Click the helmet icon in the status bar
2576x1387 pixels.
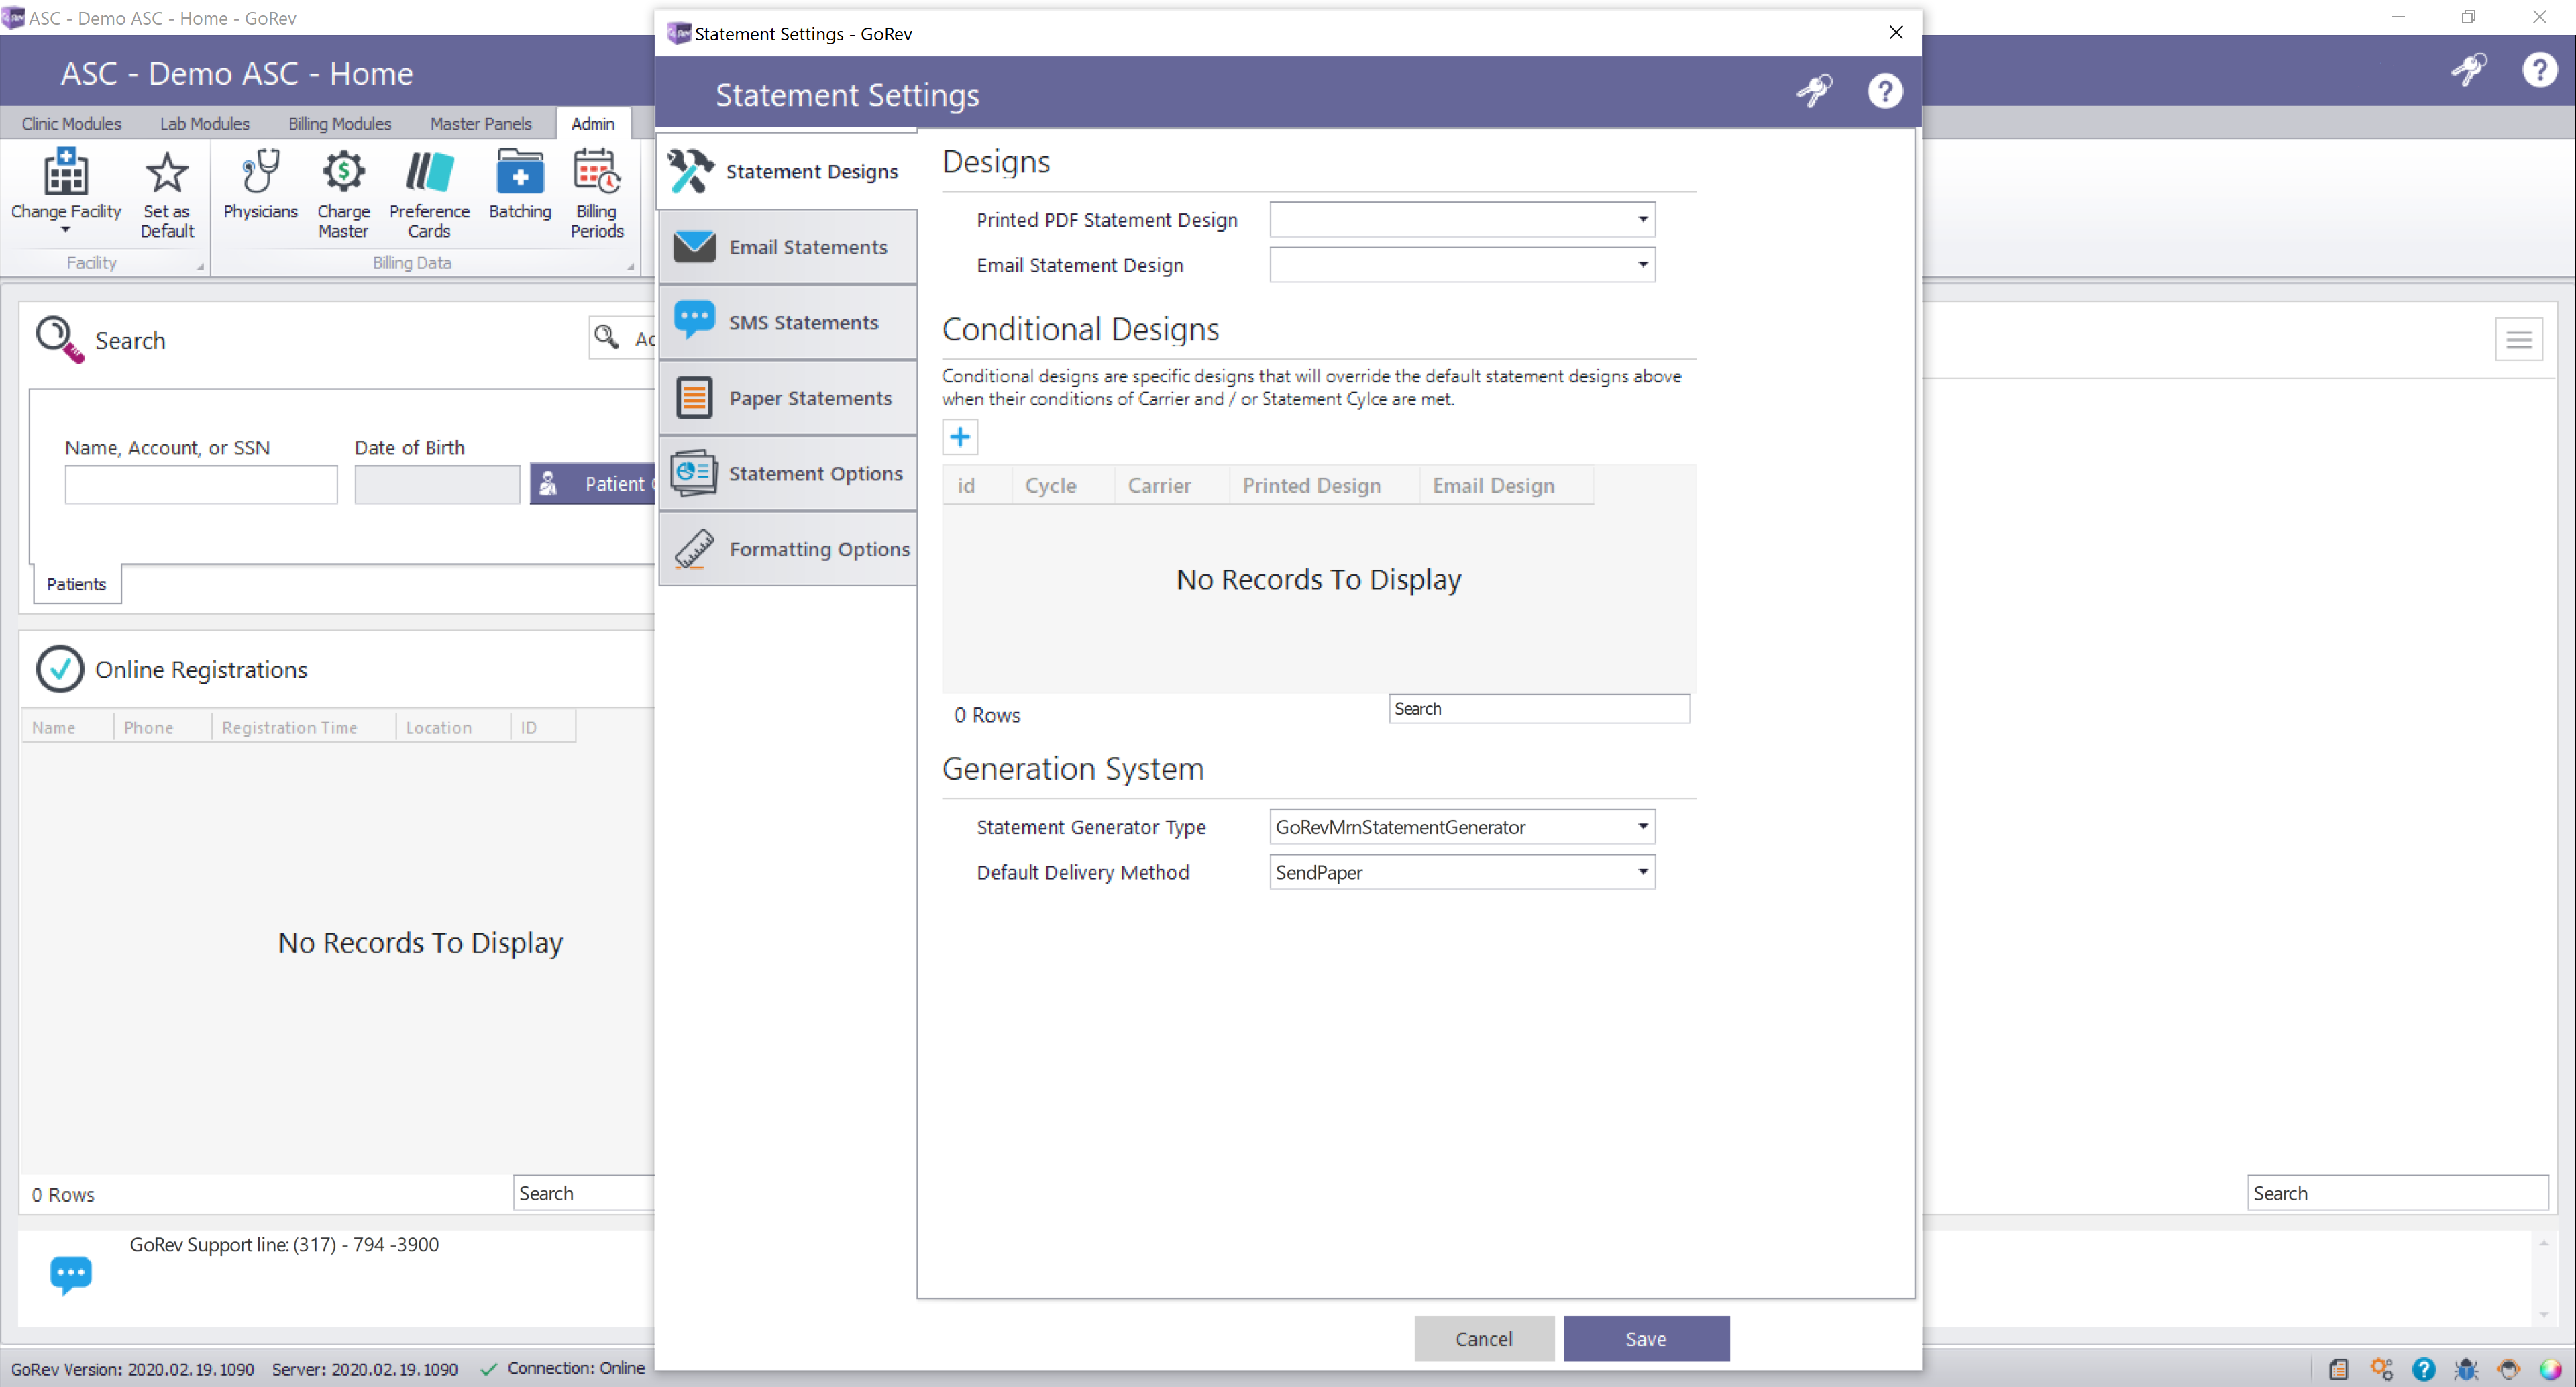point(2508,1369)
